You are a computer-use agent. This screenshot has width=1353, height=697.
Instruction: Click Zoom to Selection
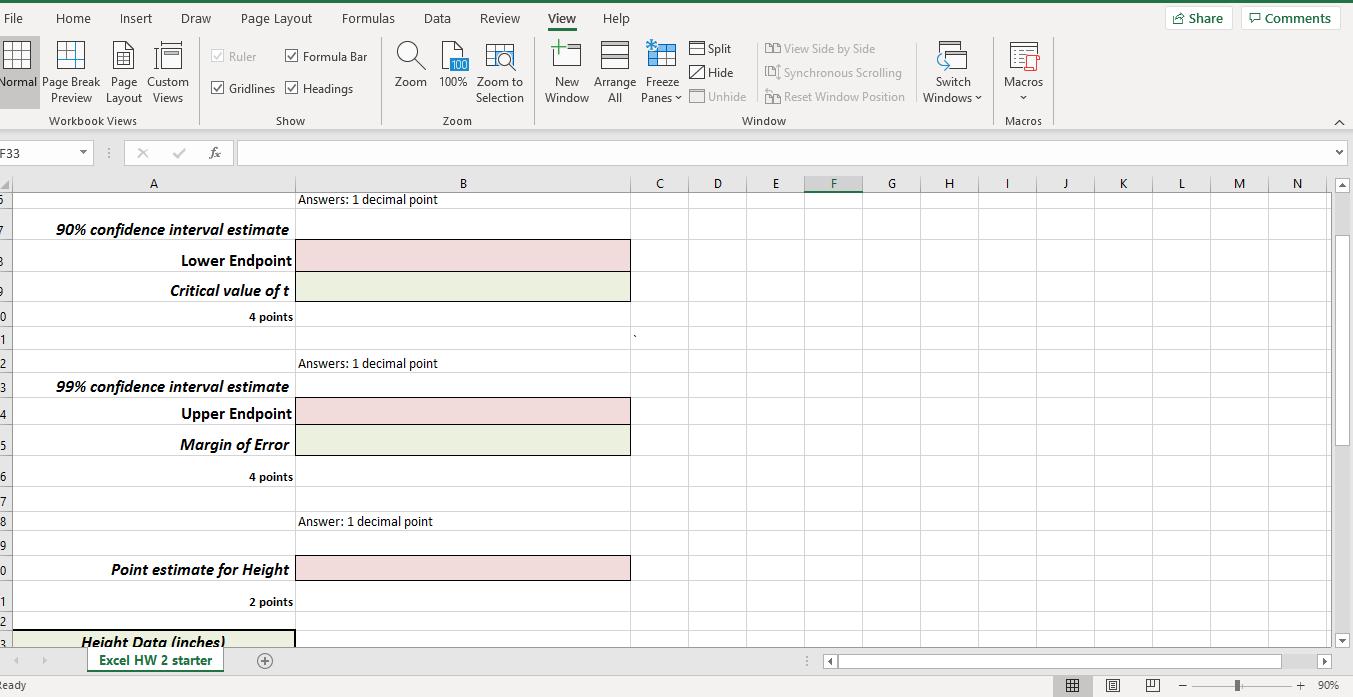[500, 69]
